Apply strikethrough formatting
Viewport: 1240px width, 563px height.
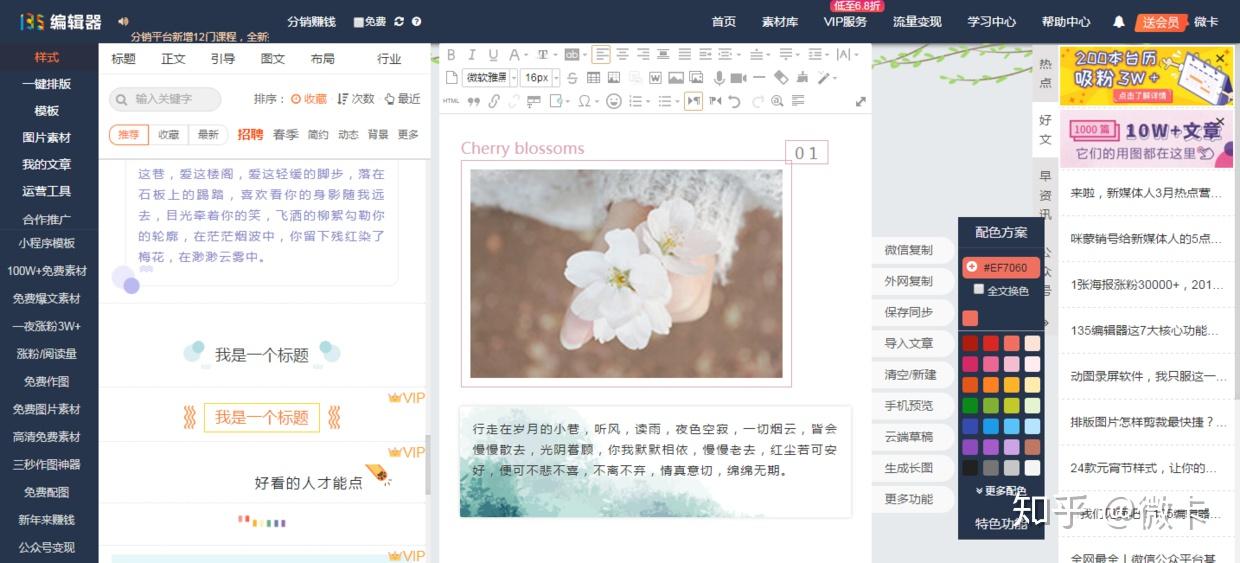click(572, 78)
